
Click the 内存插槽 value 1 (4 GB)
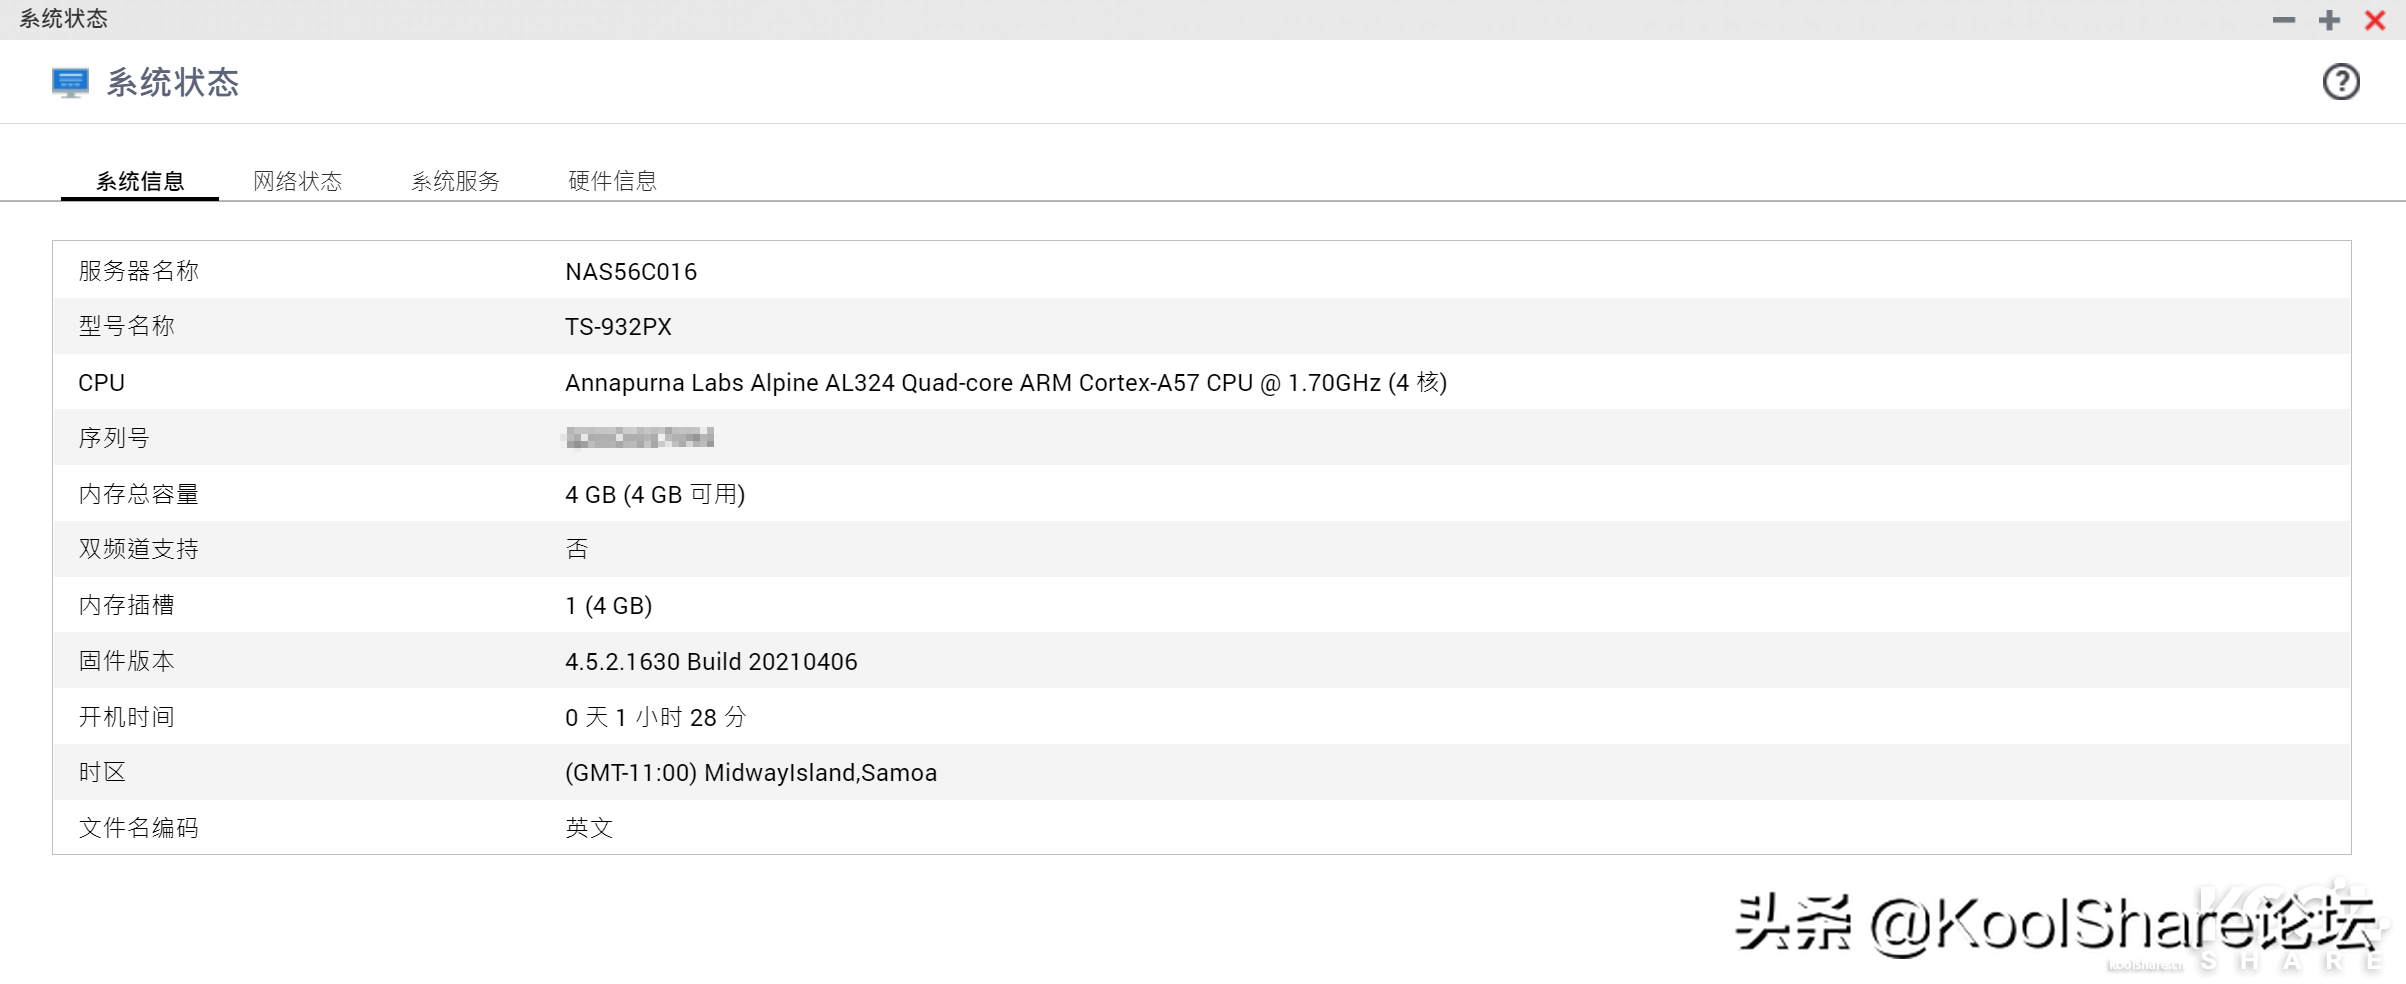[x=608, y=606]
